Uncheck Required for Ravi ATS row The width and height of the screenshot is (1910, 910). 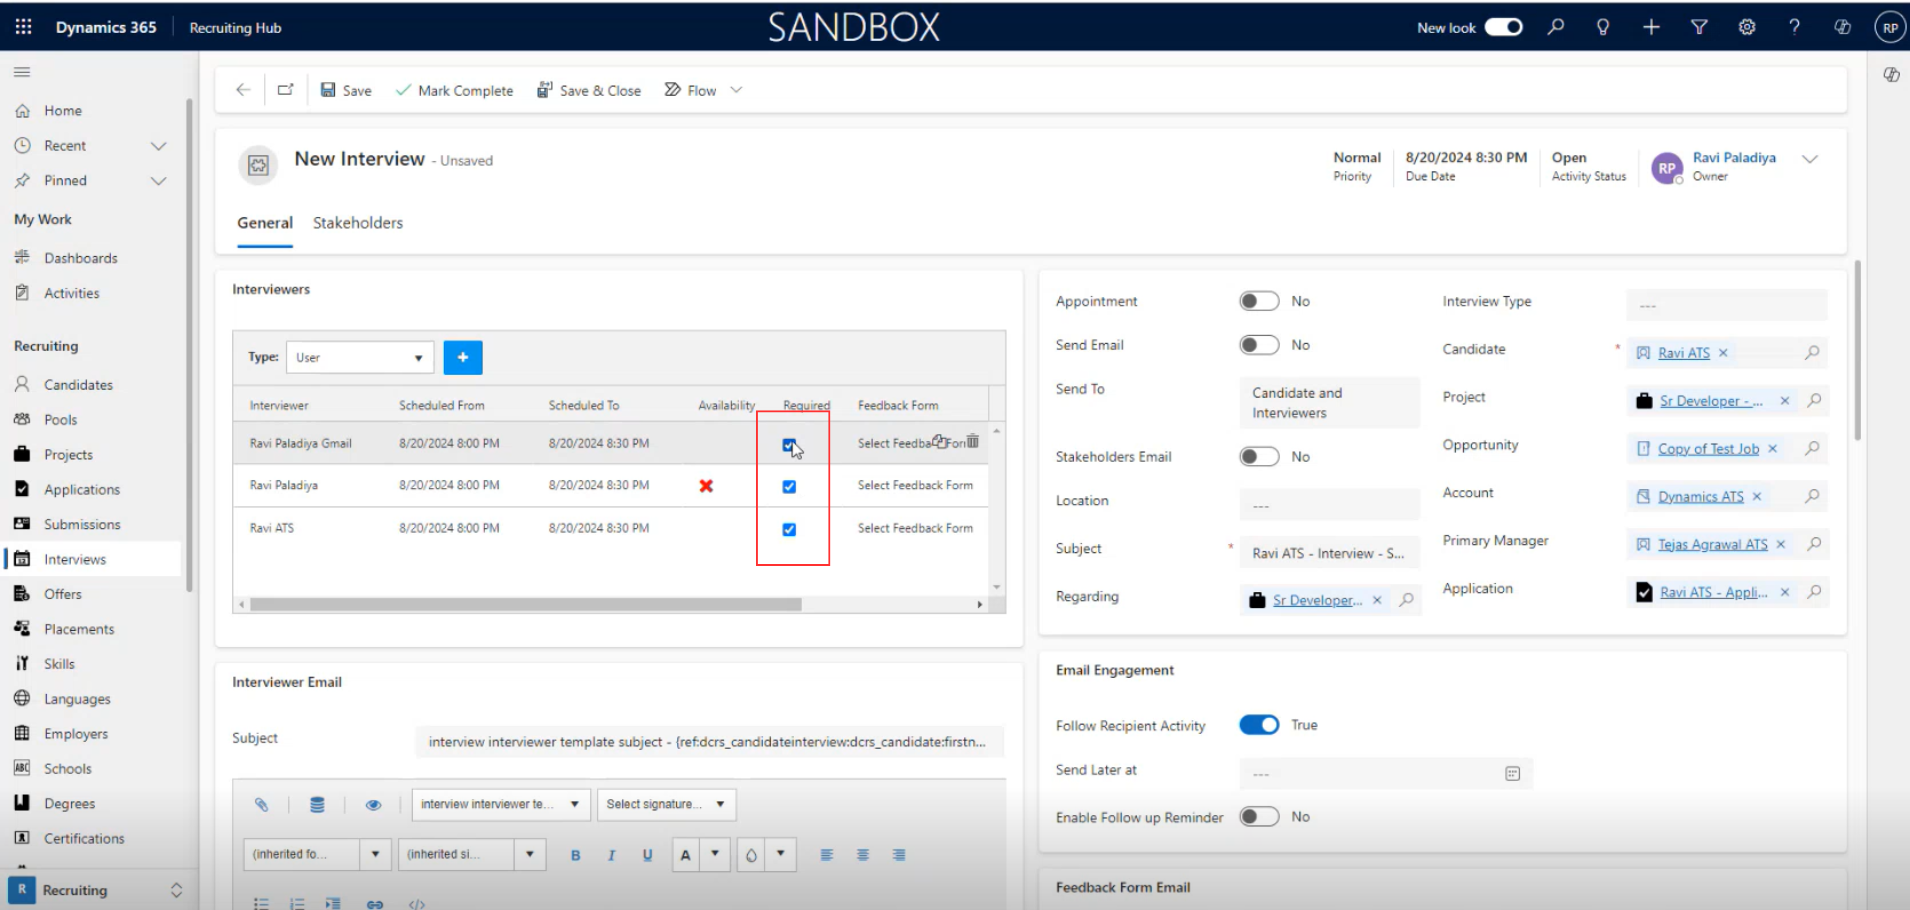pyautogui.click(x=789, y=530)
